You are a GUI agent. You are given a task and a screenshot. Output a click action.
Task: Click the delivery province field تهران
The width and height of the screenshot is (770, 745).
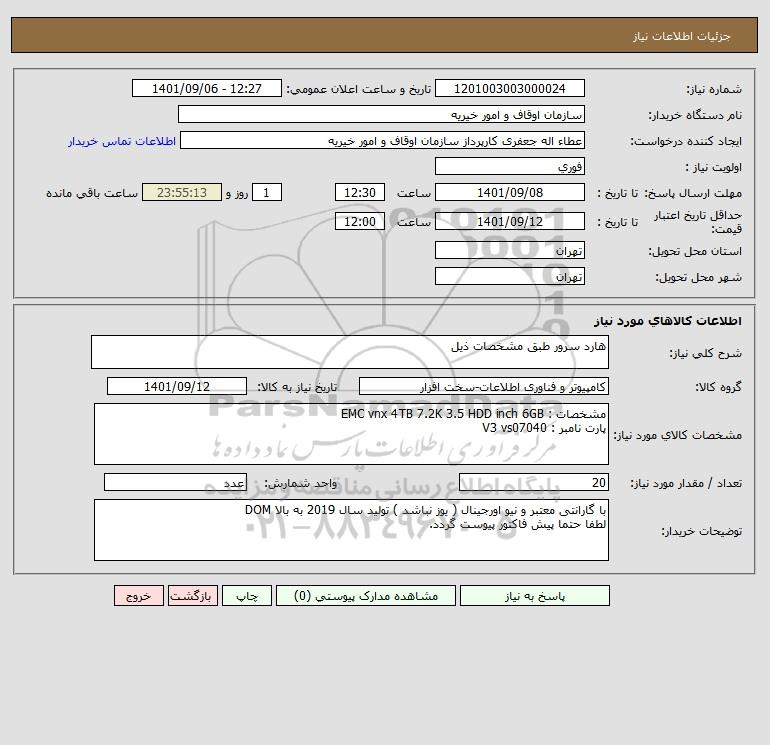pos(510,250)
